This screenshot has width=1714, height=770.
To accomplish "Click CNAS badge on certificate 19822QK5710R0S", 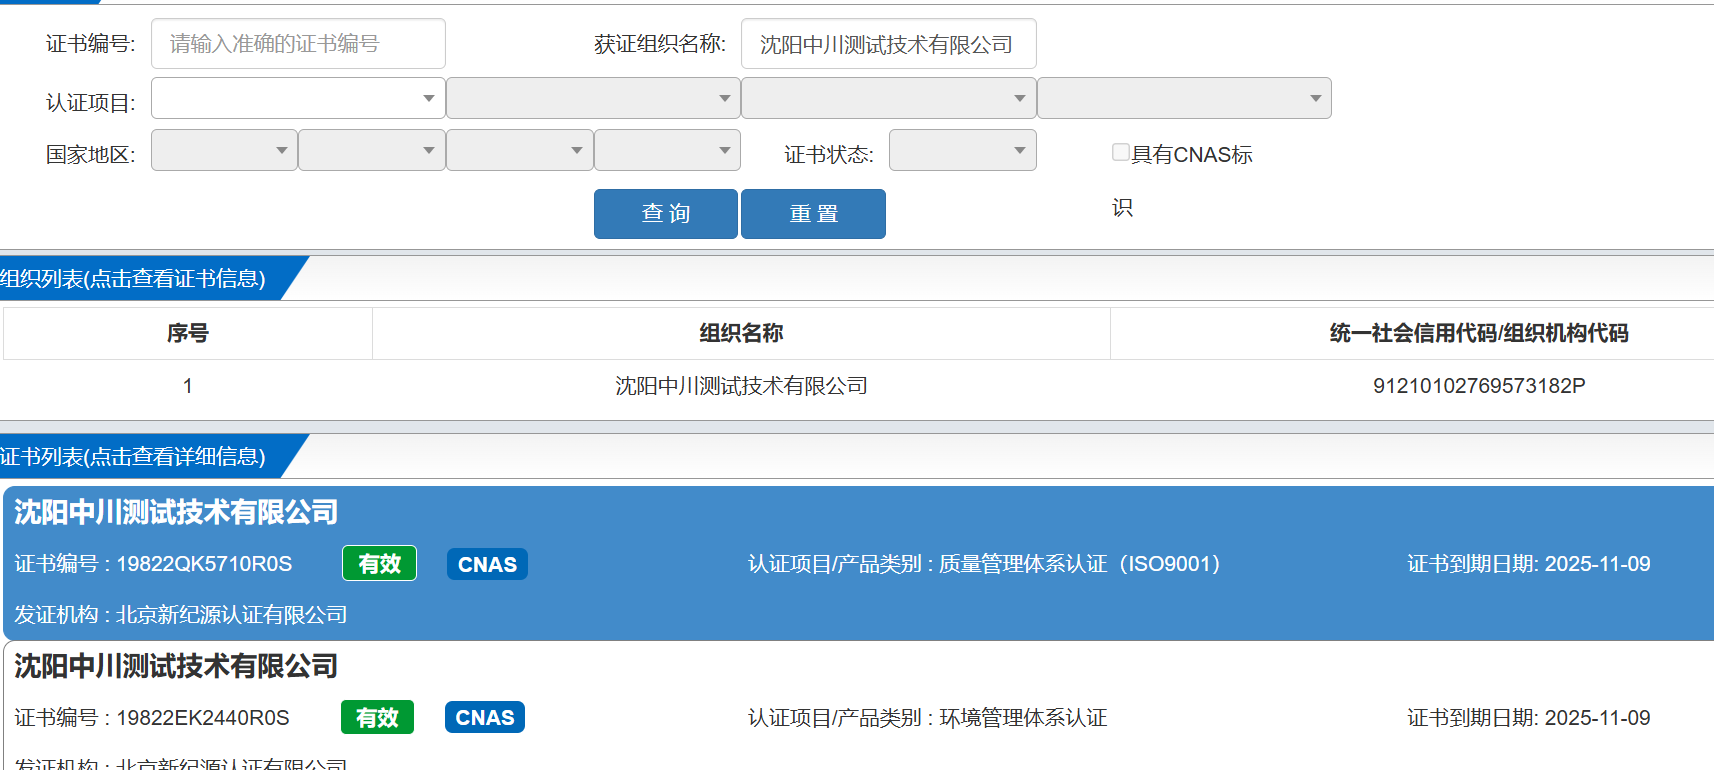I will [x=487, y=564].
